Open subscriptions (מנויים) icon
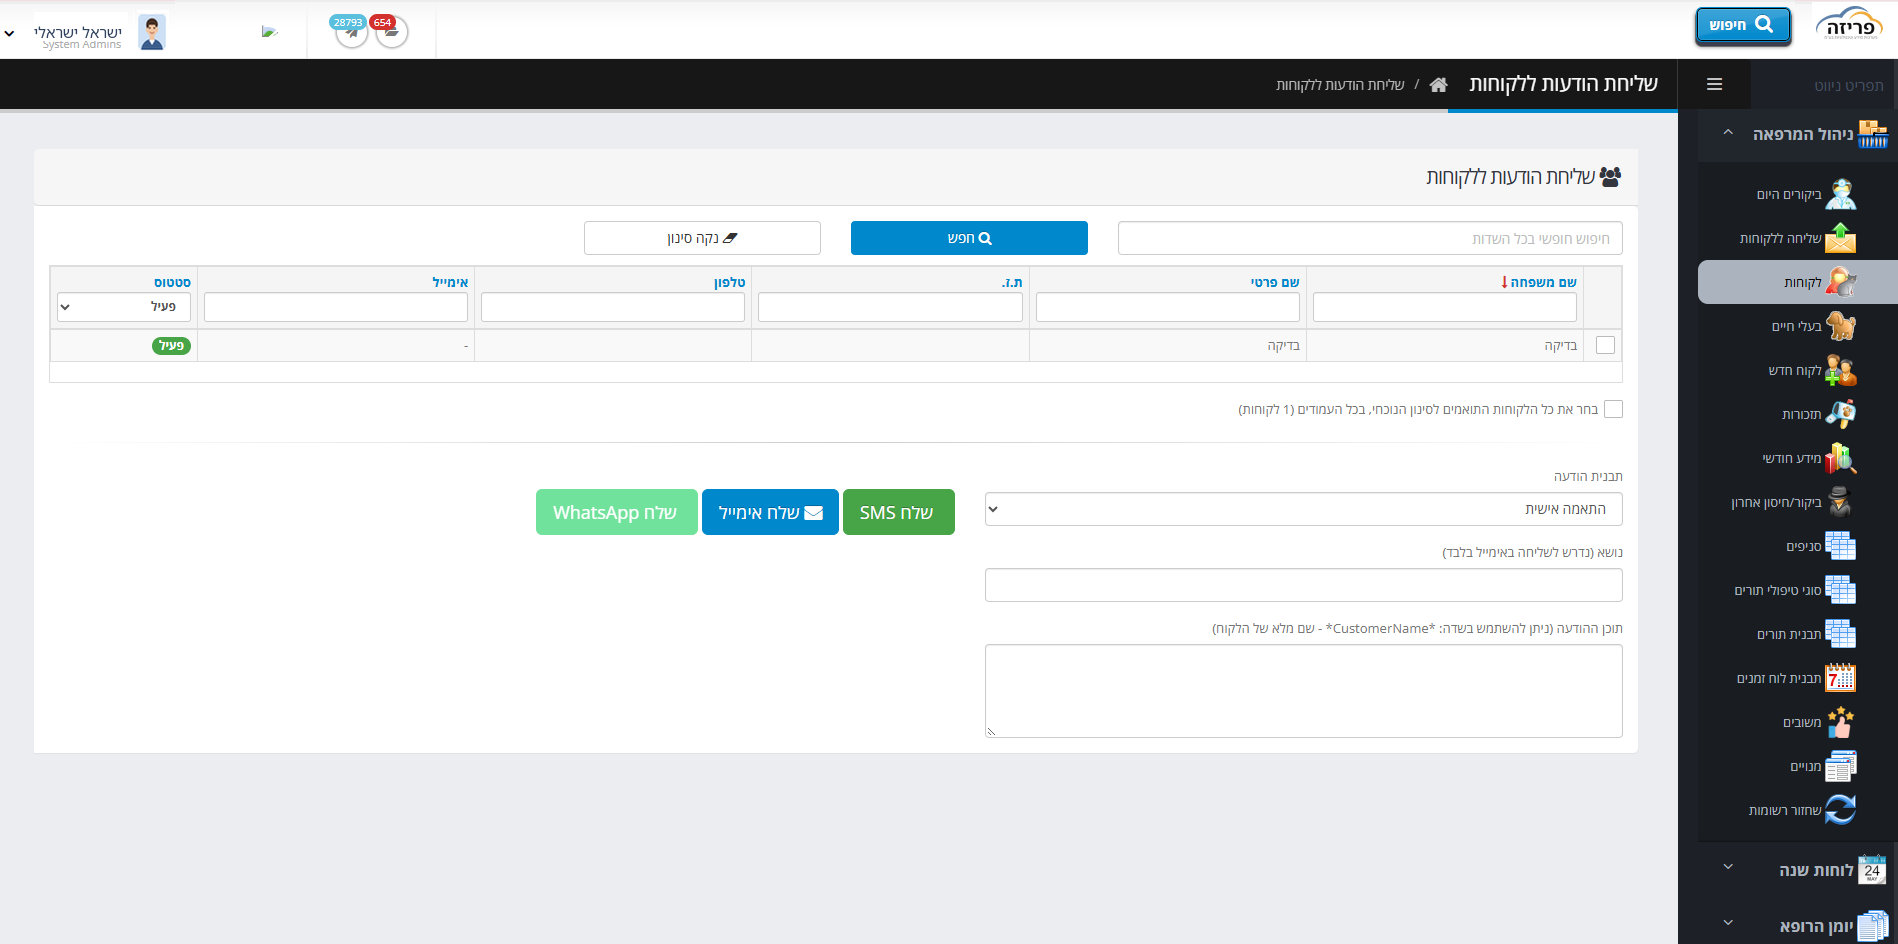The image size is (1898, 944). tap(1840, 766)
